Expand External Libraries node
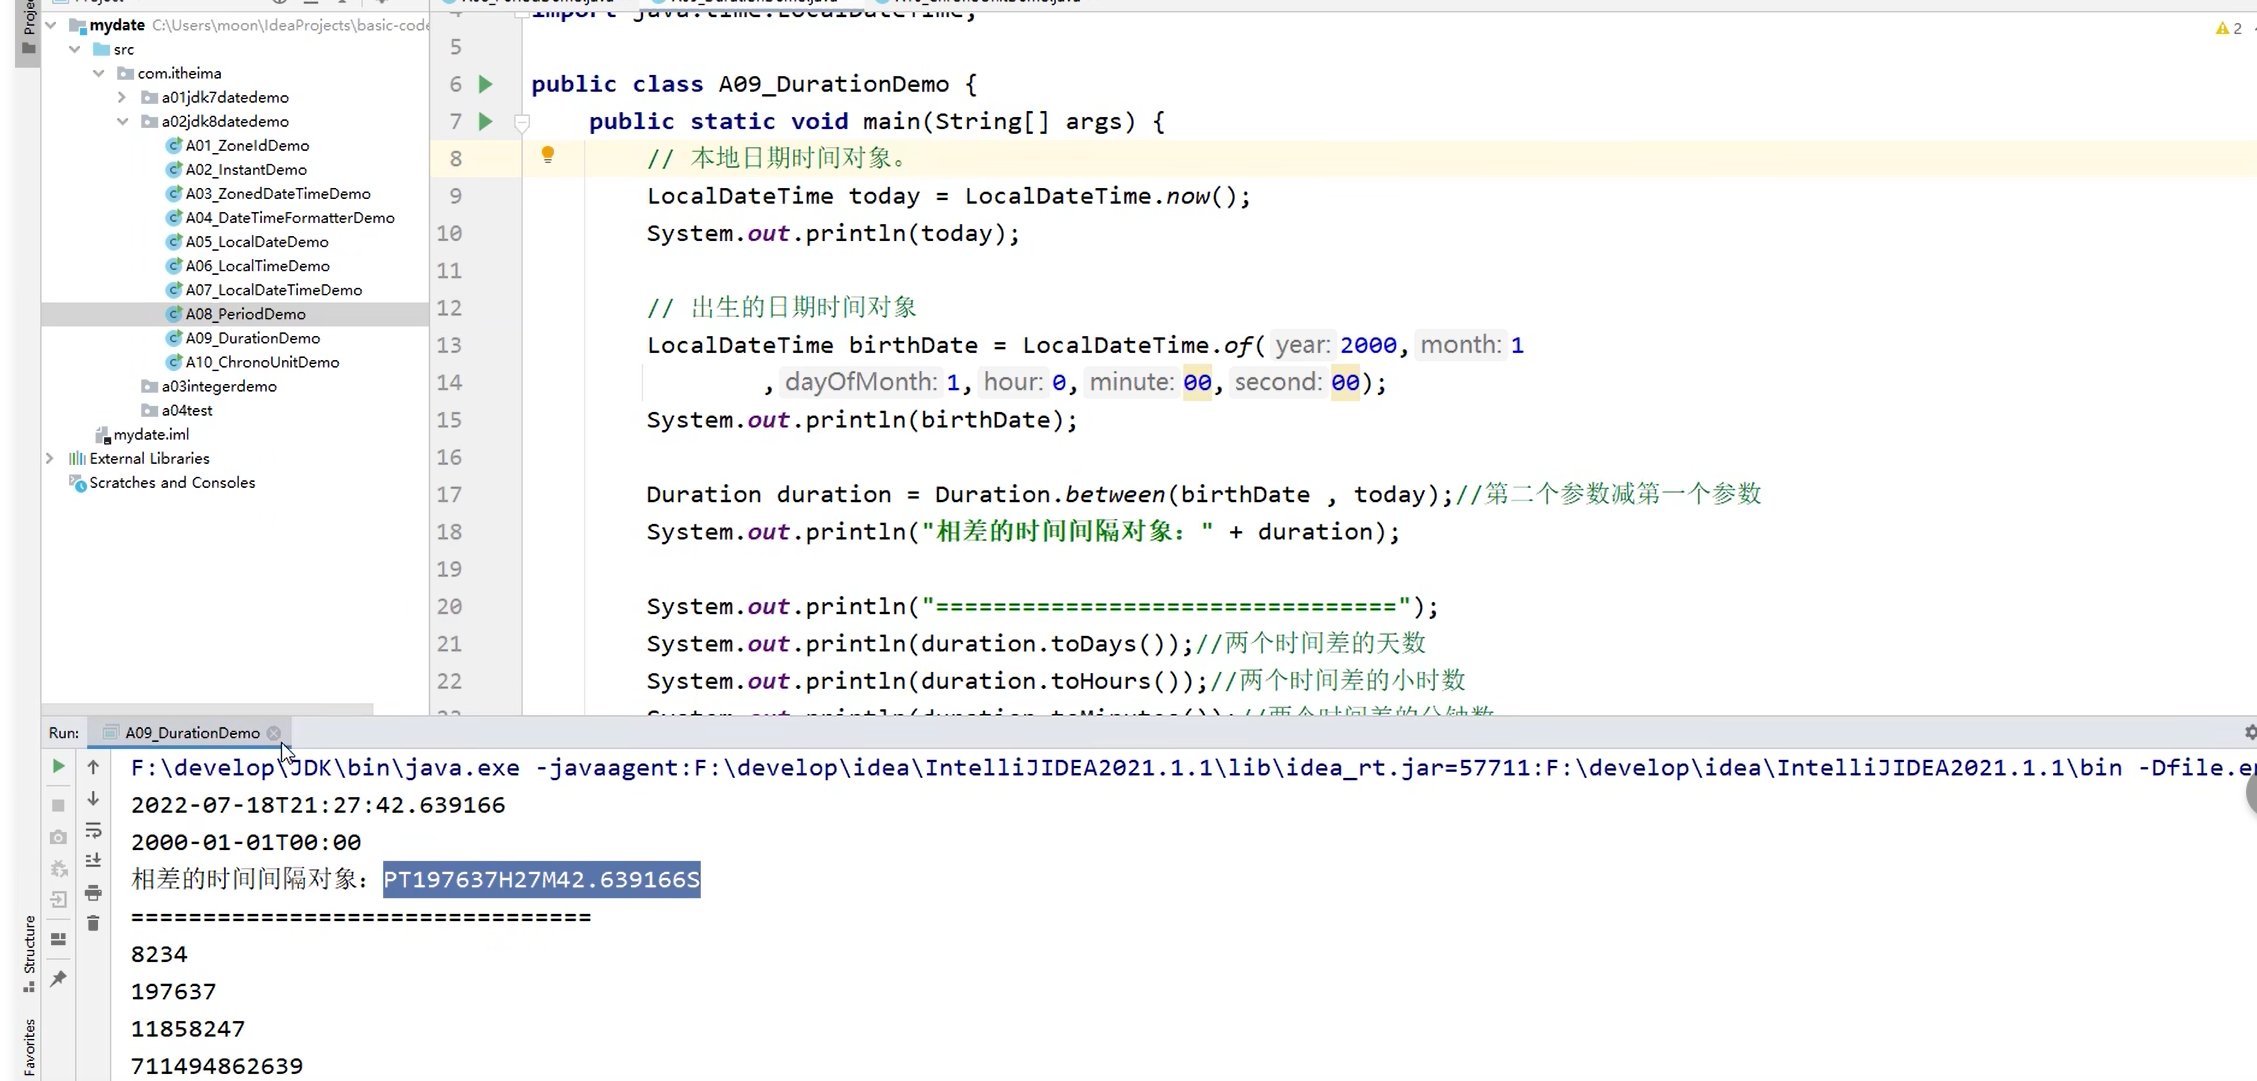 pyautogui.click(x=49, y=458)
